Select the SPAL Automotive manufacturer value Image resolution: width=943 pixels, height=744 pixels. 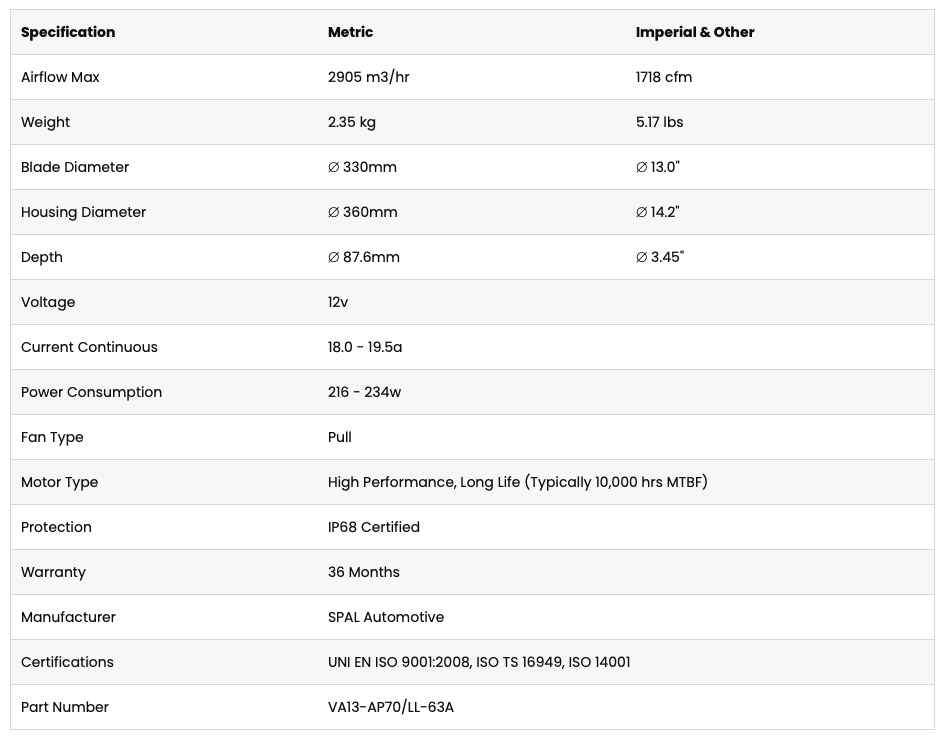pyautogui.click(x=386, y=617)
